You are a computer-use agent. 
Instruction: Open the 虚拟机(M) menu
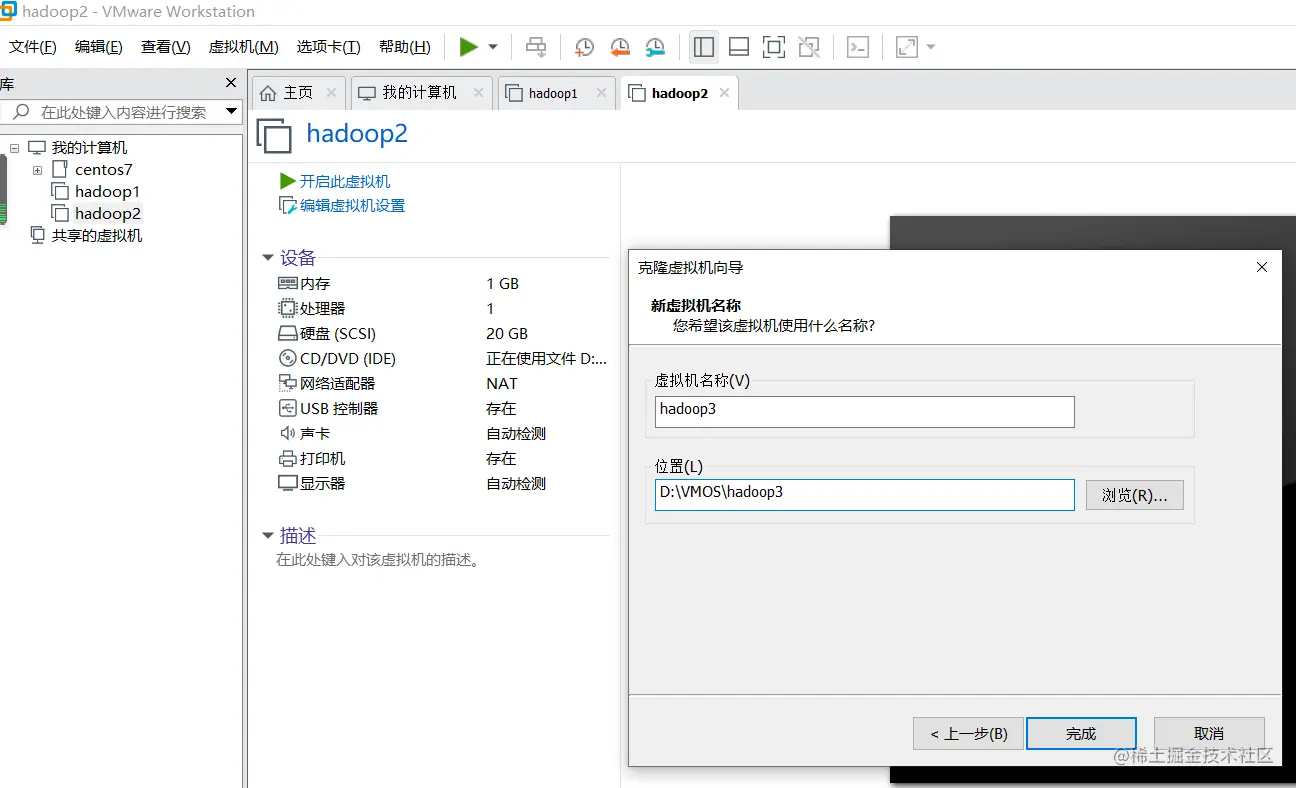[243, 47]
